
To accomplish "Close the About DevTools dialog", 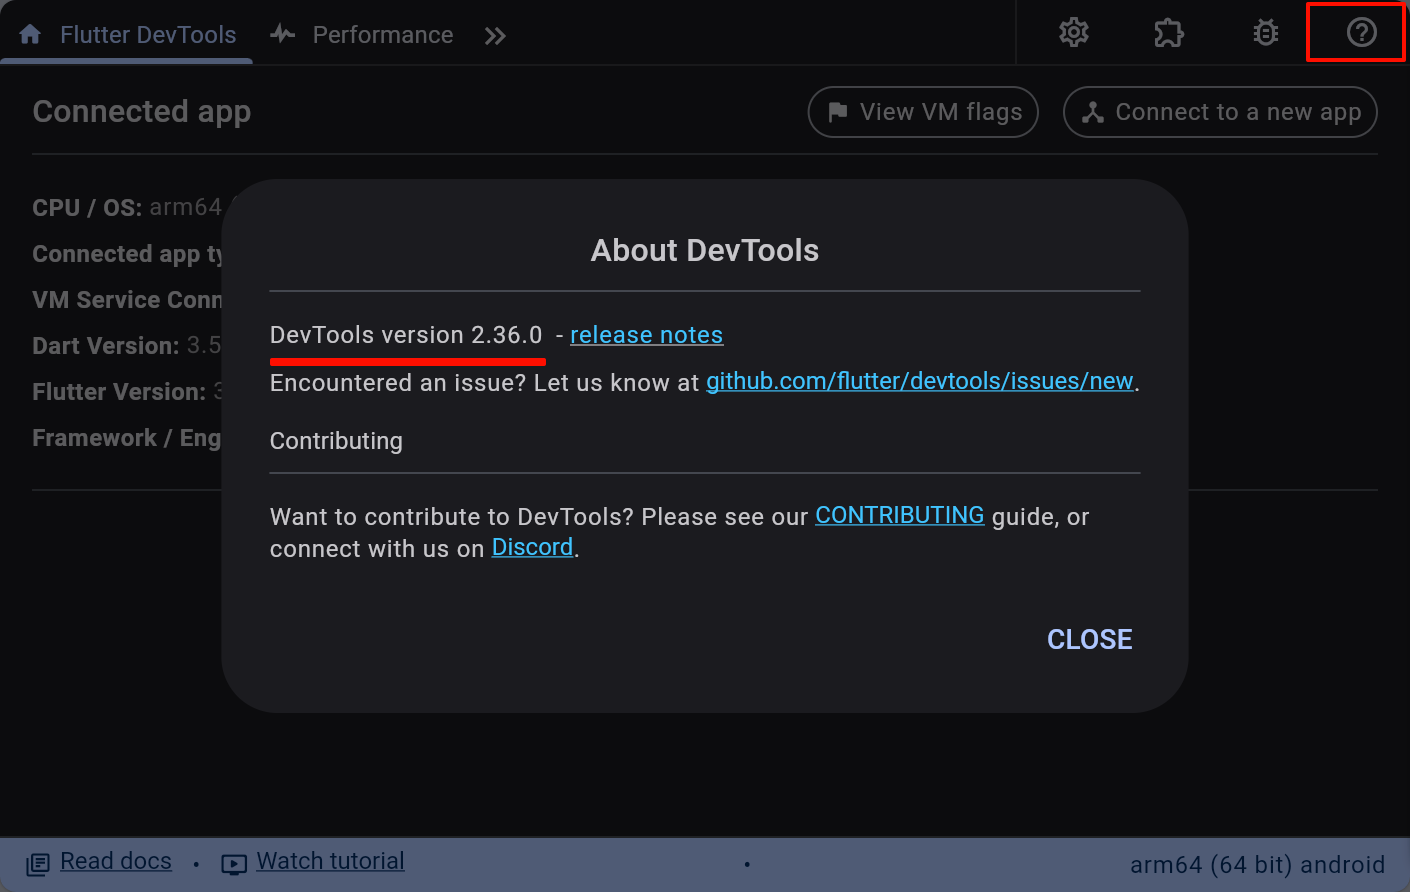I will tap(1089, 639).
